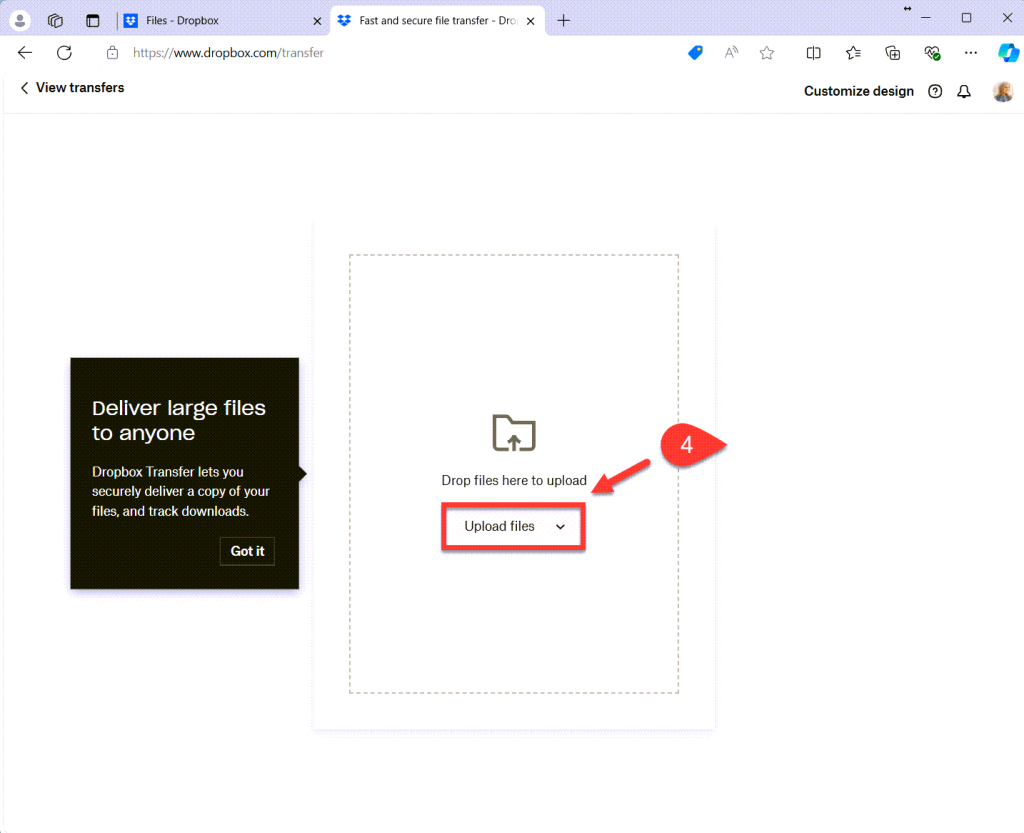The image size is (1024, 833).
Task: Open the Copilot sidebar icon
Action: 1008,53
